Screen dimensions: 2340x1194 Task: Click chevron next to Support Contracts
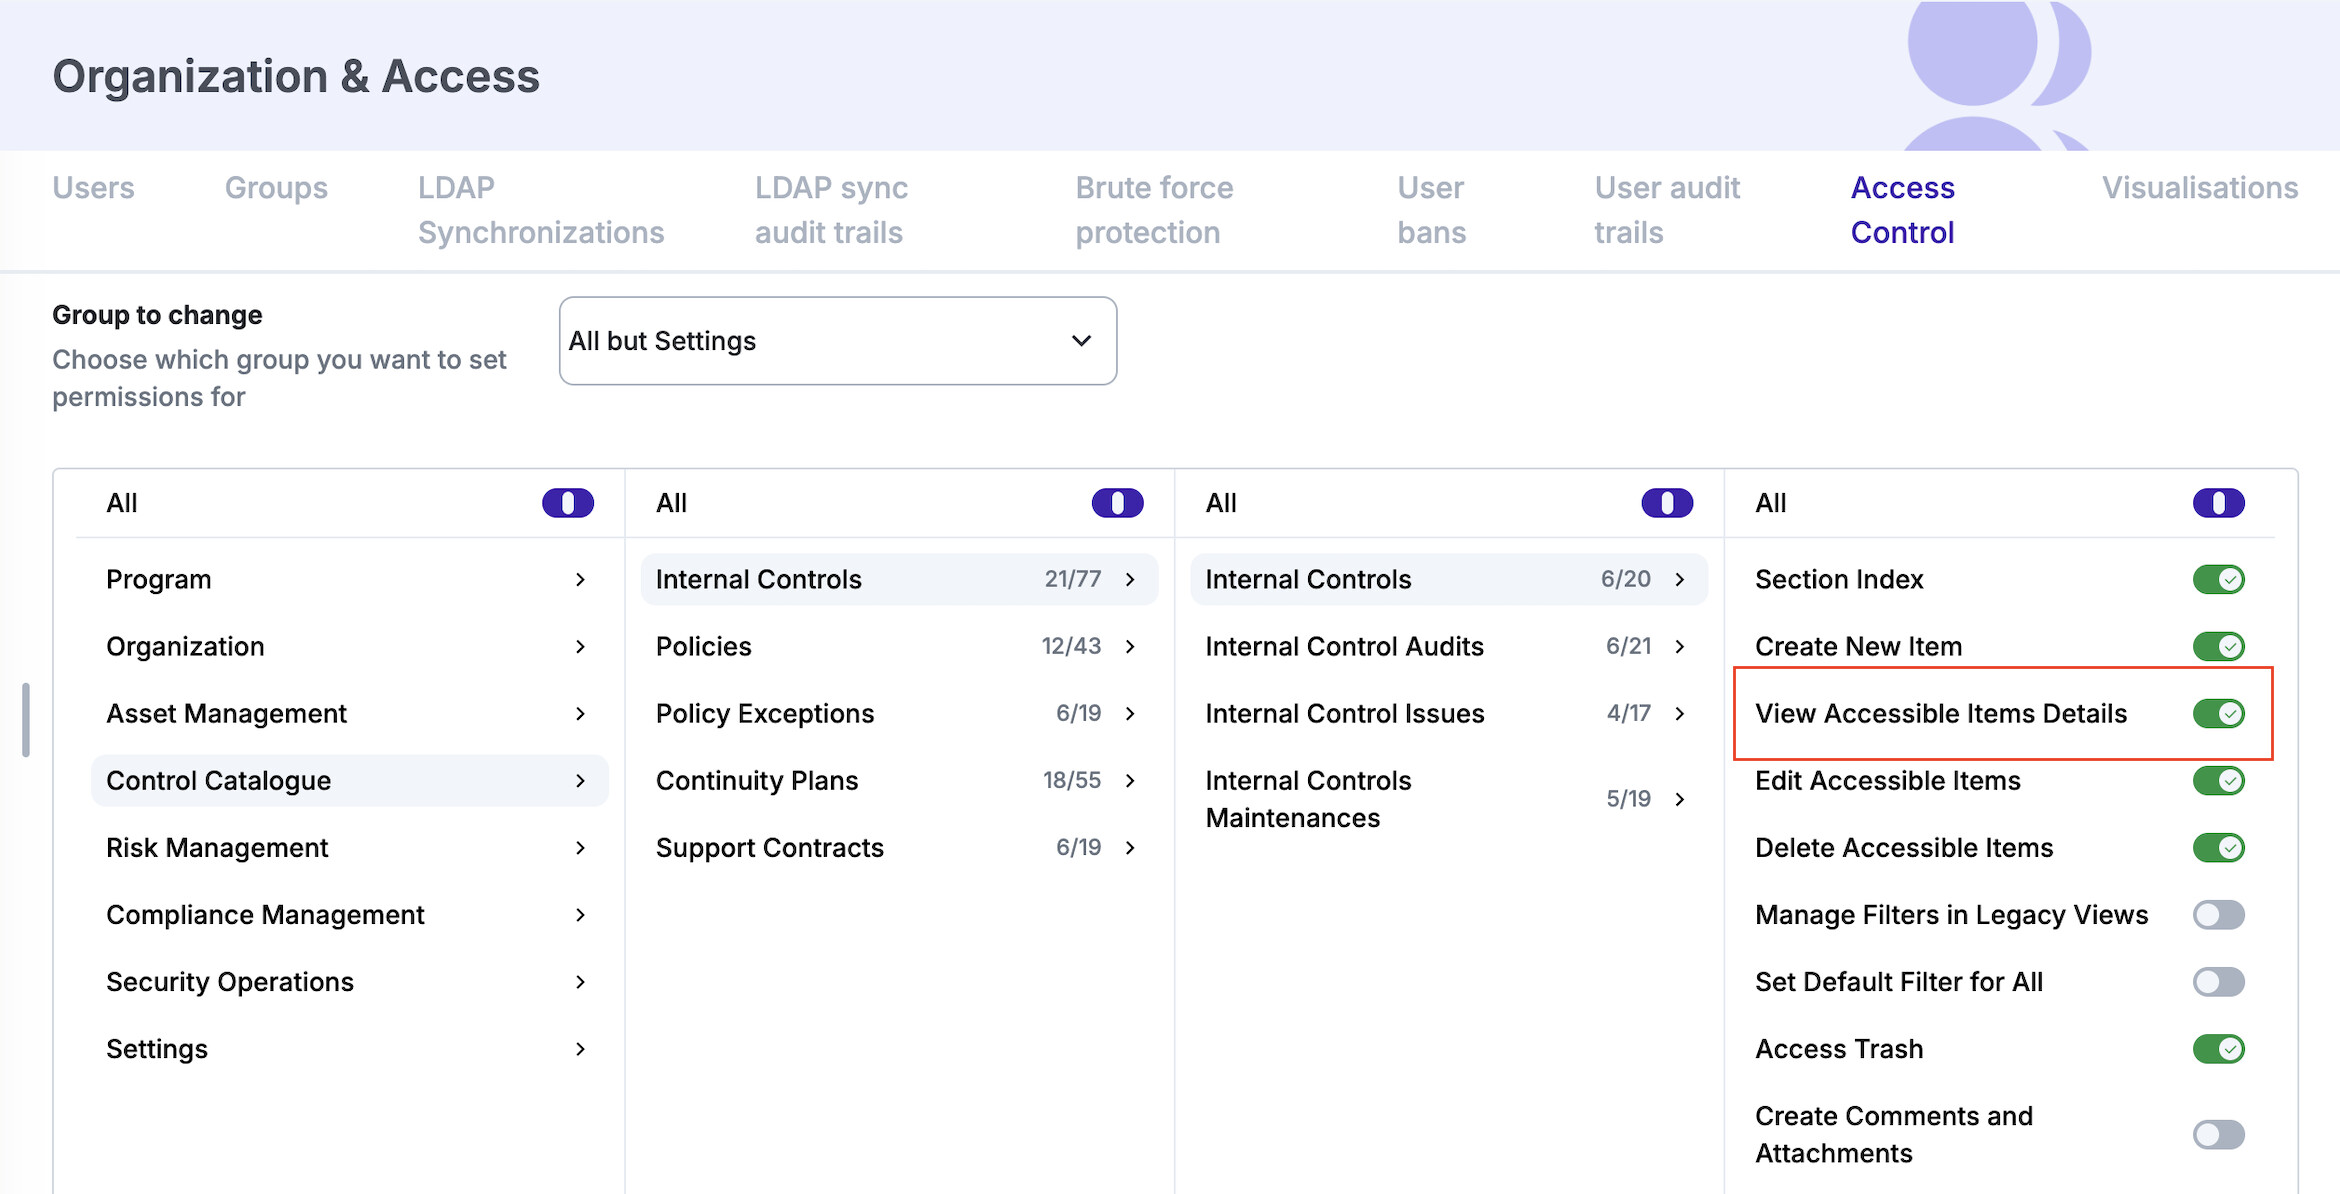pos(1130,848)
